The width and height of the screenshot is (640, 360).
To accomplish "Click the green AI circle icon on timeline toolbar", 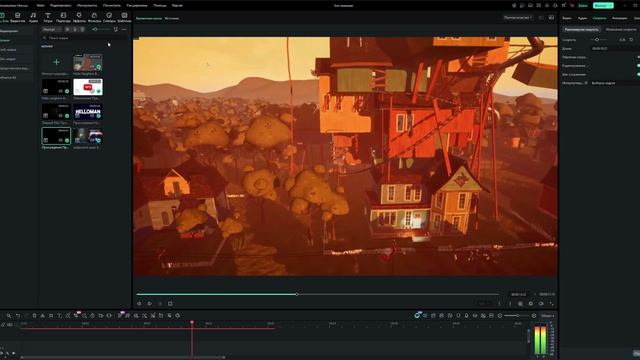I will 417,316.
